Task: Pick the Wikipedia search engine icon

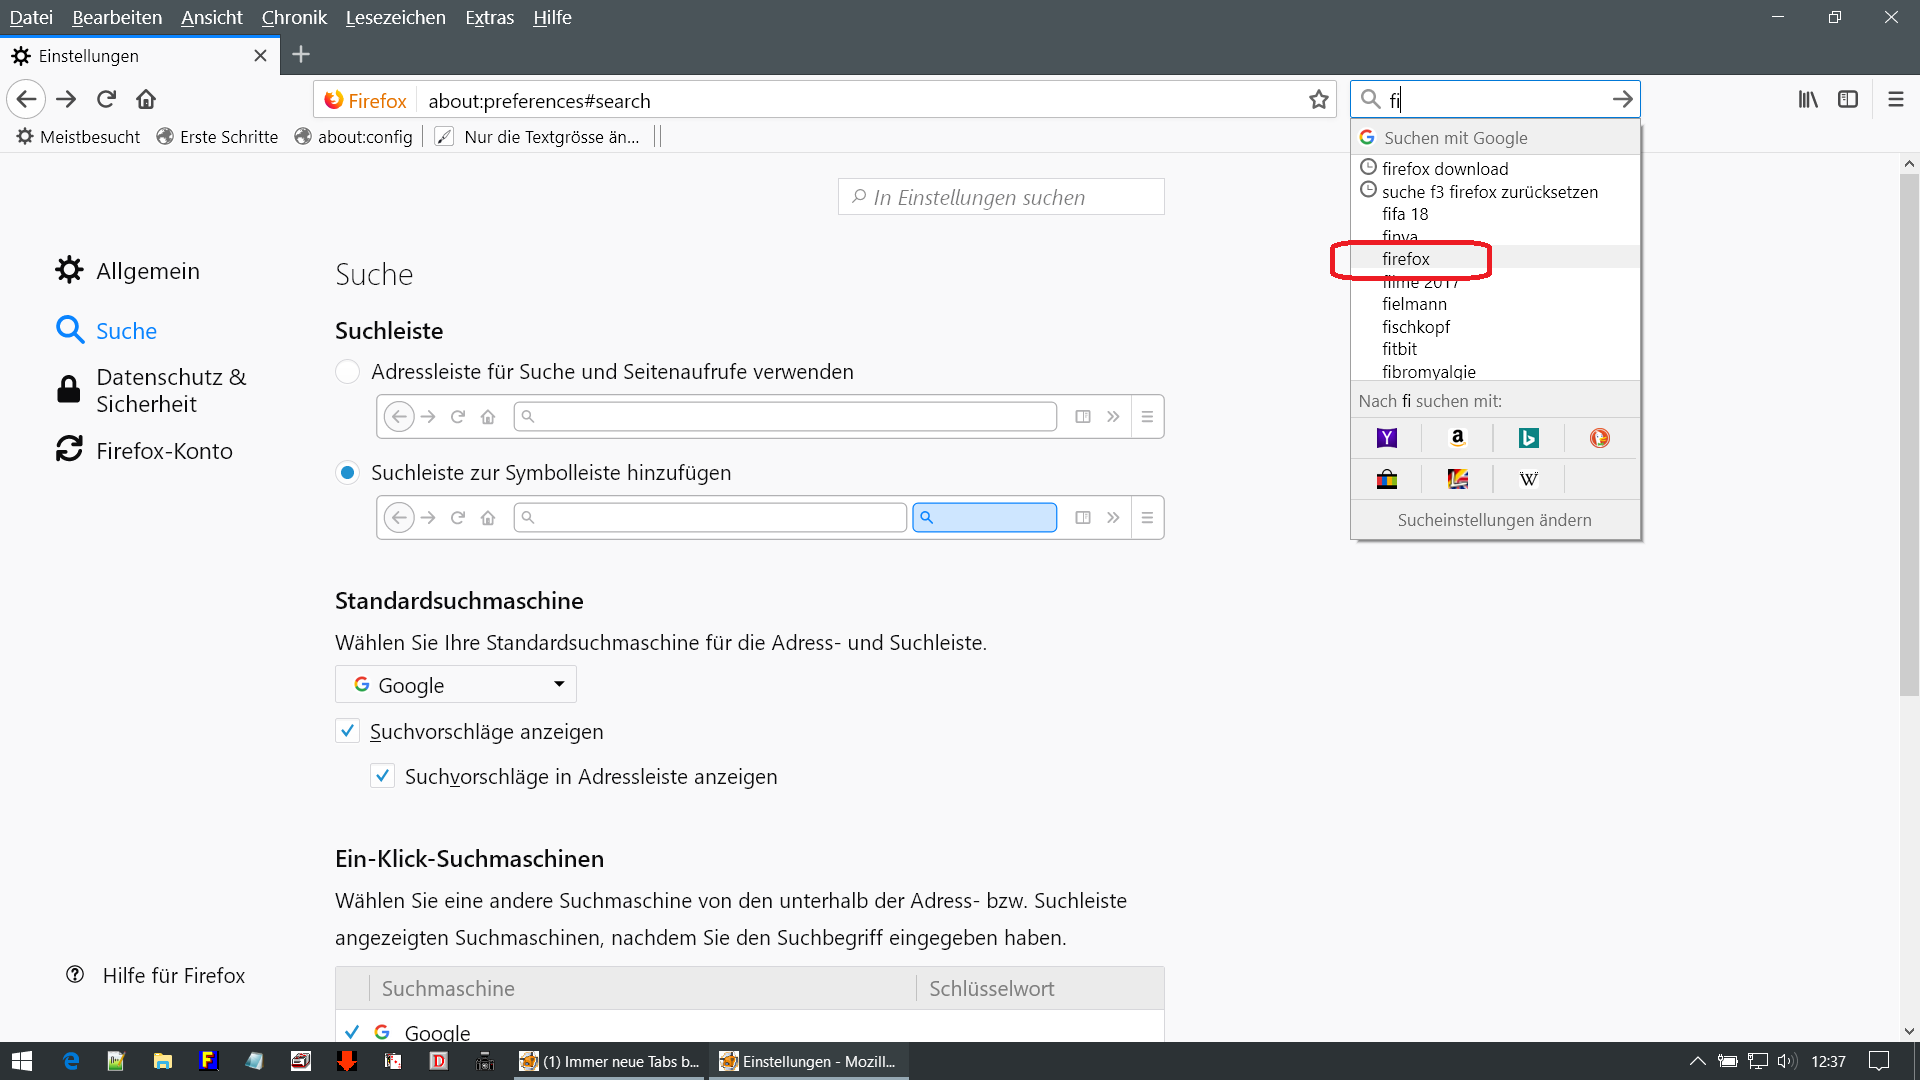Action: pyautogui.click(x=1528, y=480)
